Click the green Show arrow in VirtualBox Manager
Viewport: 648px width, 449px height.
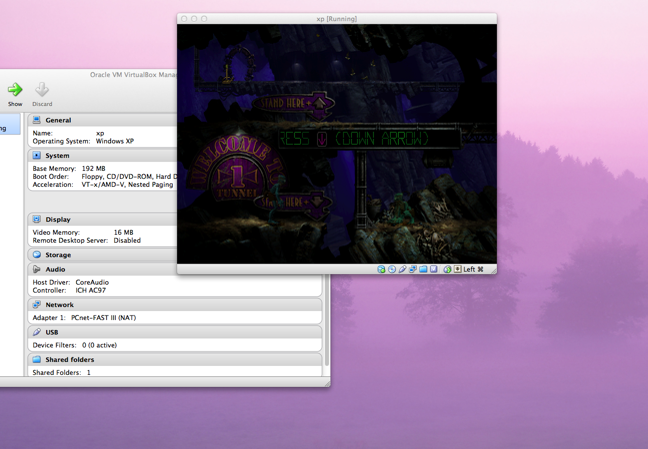[15, 89]
